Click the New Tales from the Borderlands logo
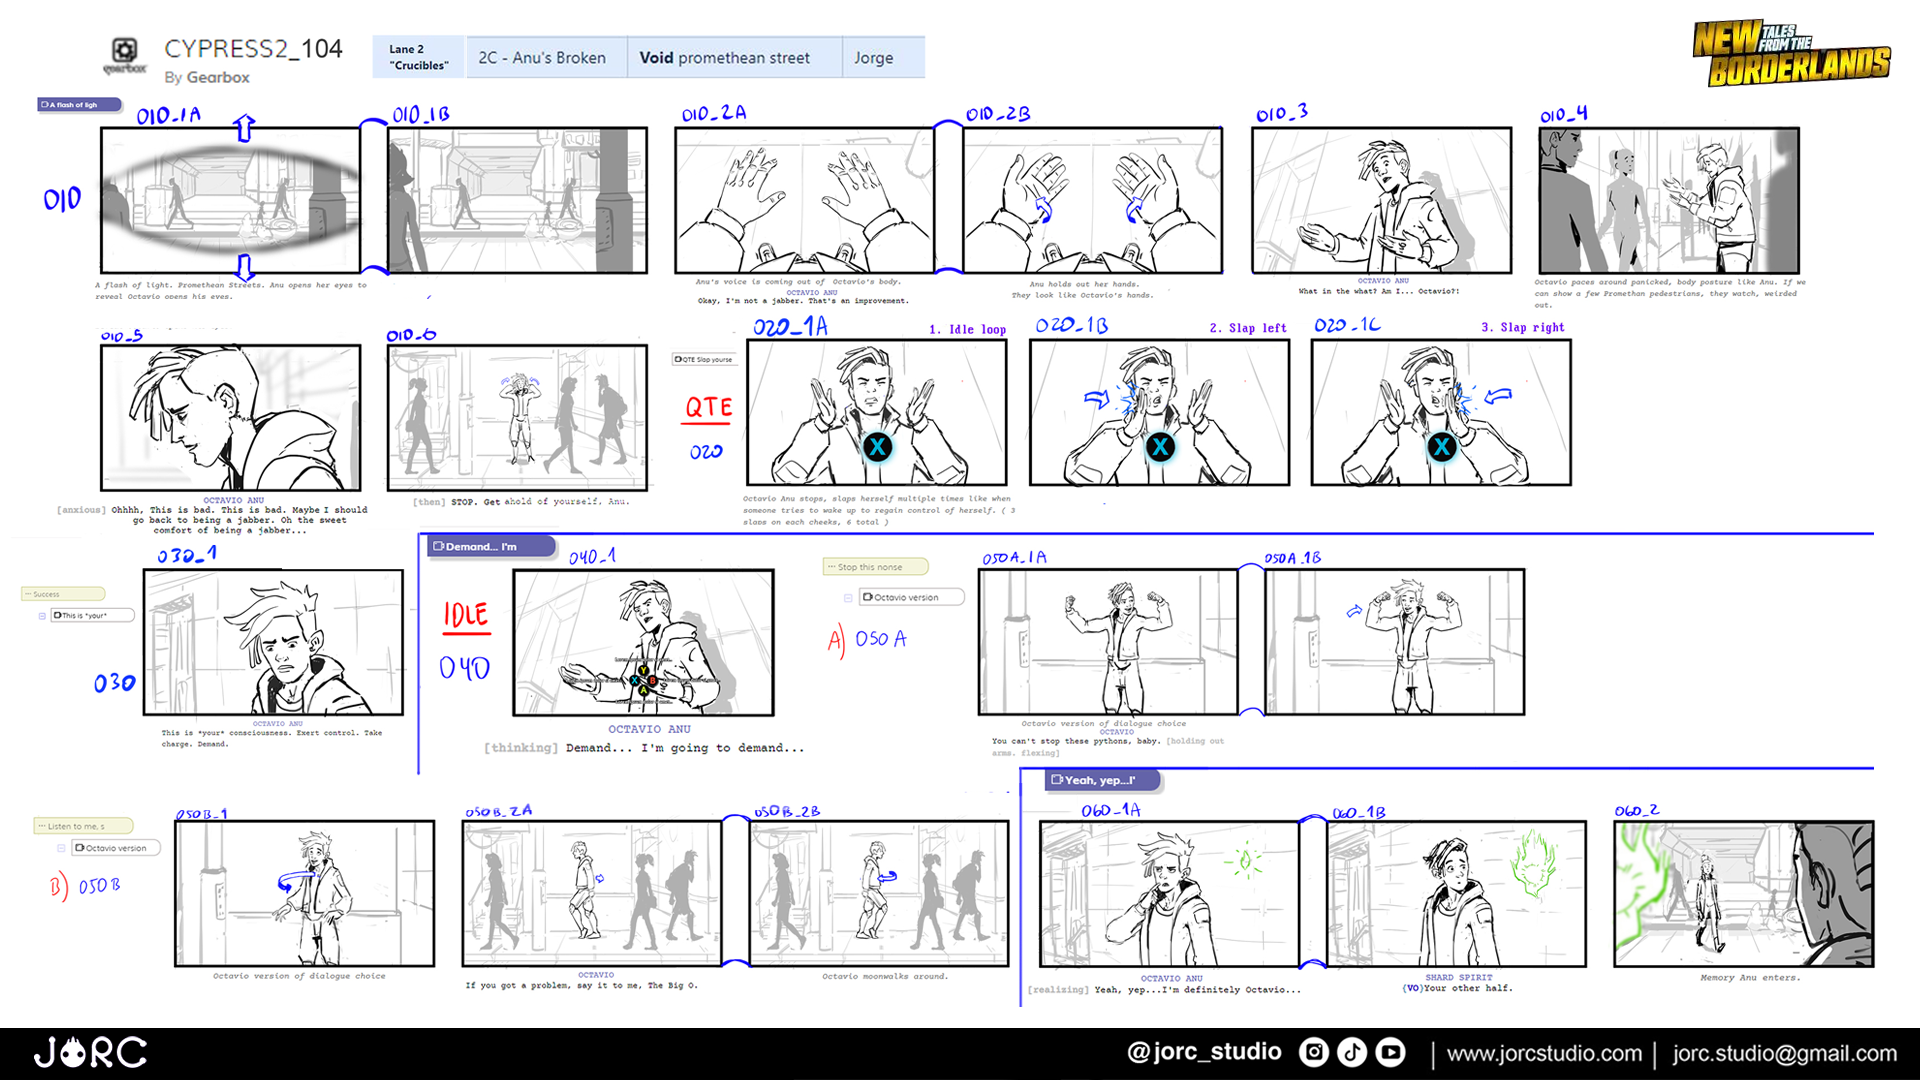Screen dimensions: 1920x1080 tap(1790, 54)
